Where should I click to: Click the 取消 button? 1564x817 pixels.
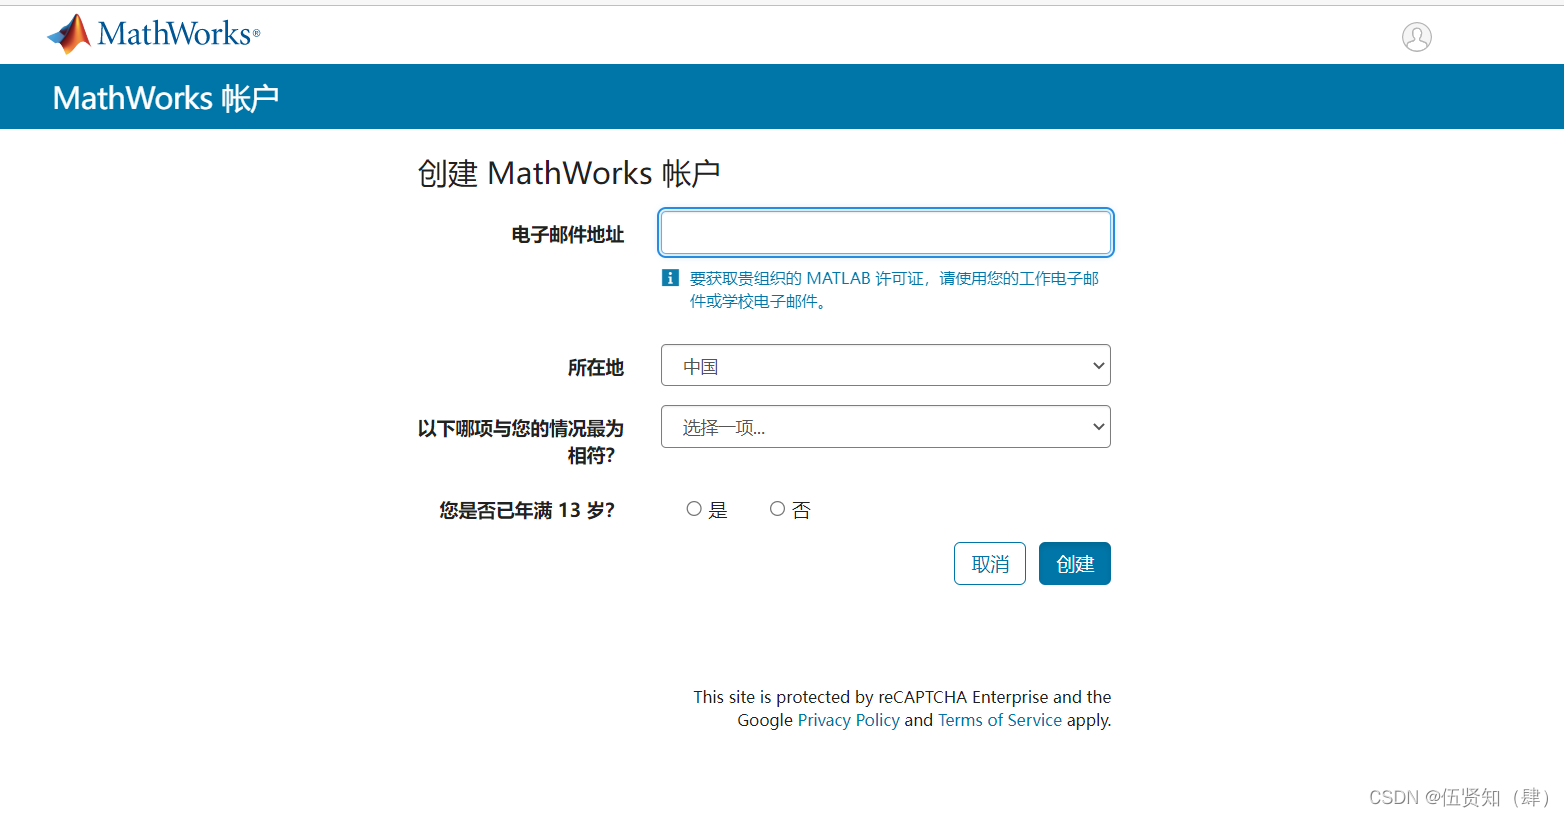pos(989,564)
